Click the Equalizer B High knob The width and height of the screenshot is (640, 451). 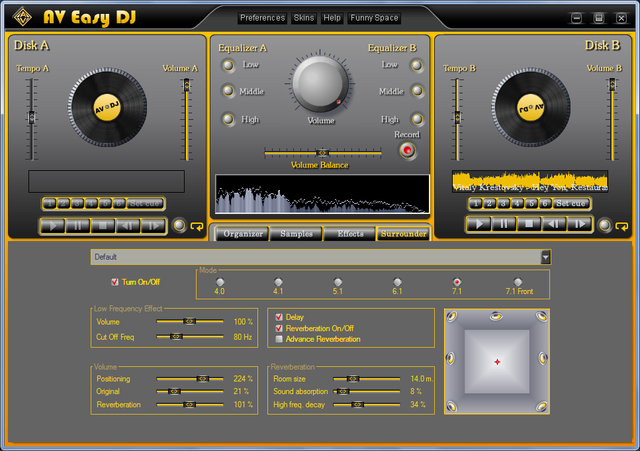(417, 119)
